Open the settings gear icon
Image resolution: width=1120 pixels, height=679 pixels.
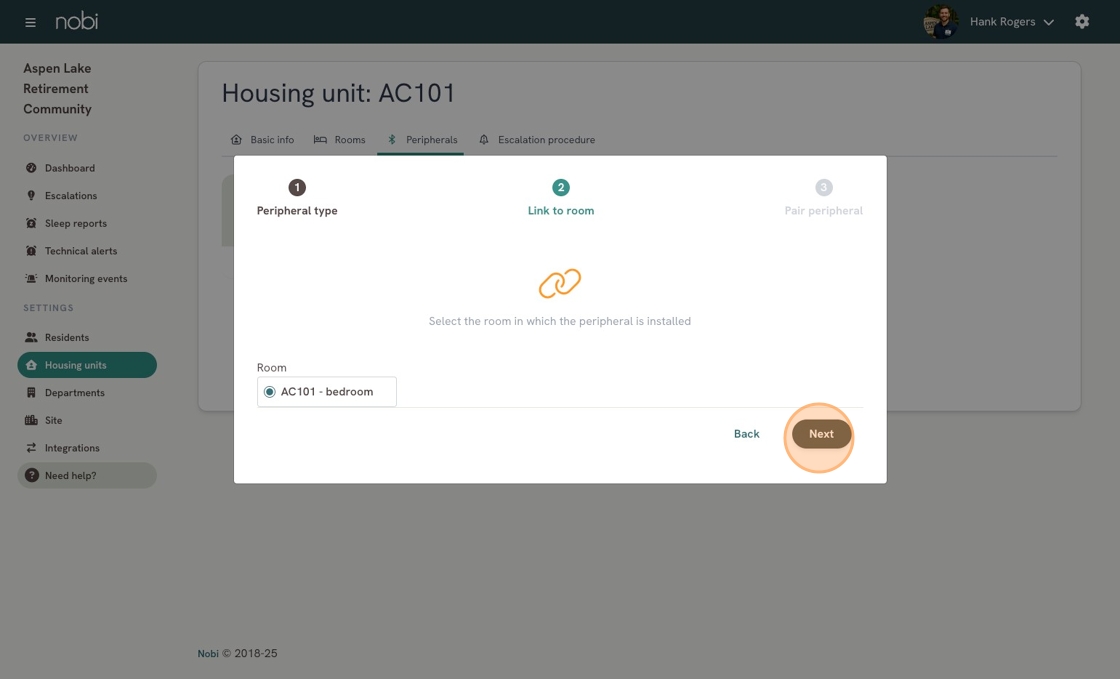[x=1082, y=22]
